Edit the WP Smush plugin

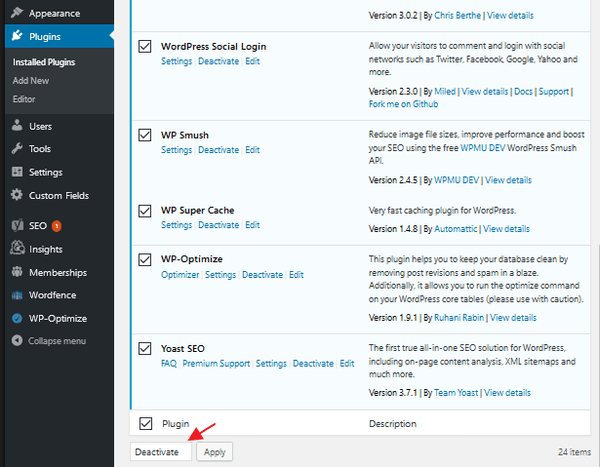(x=253, y=150)
